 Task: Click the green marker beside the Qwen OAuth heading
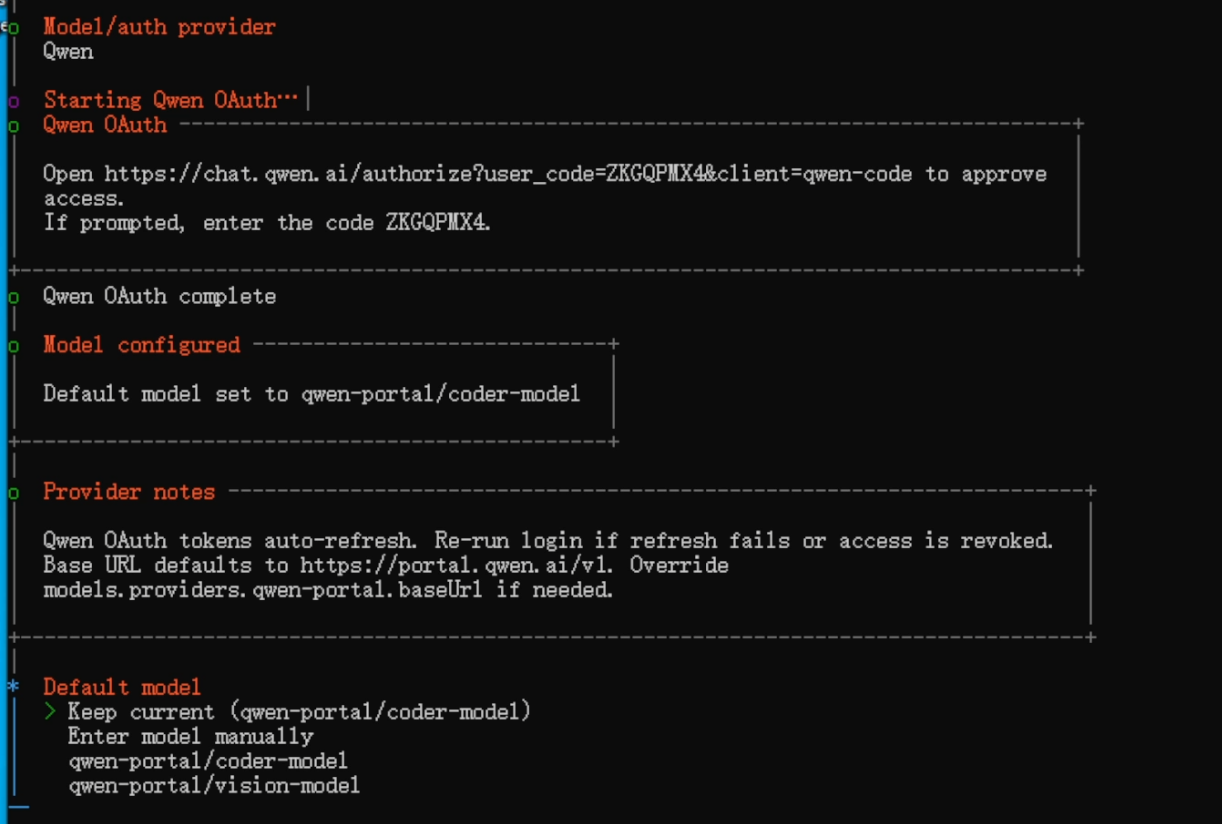(x=13, y=126)
